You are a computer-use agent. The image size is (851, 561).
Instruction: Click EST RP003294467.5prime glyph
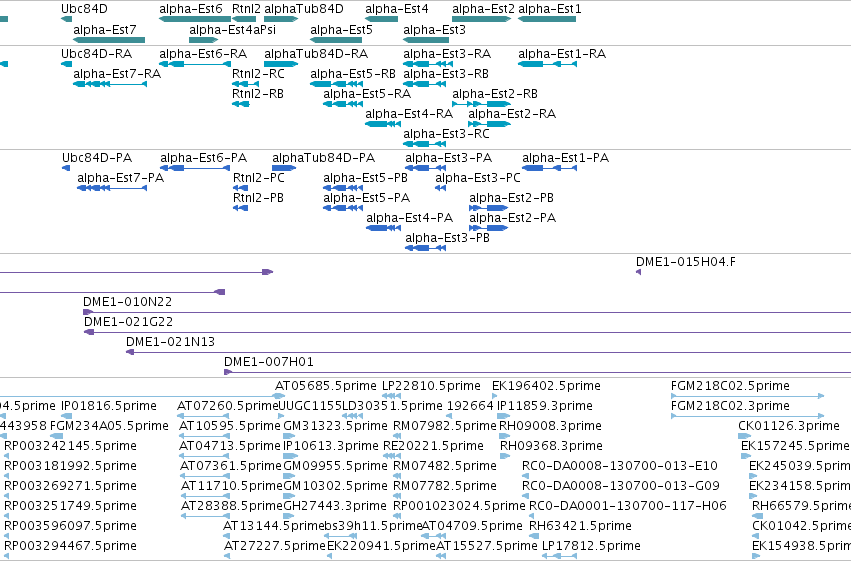tap(8, 556)
